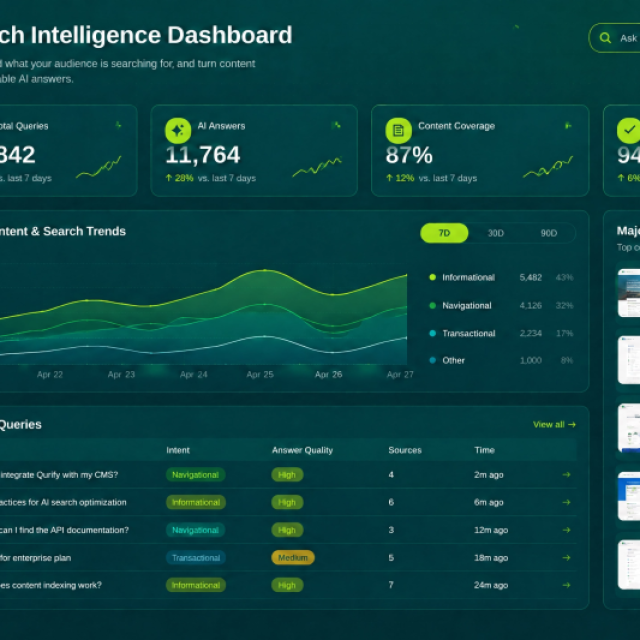Click the 87% Content Coverage value
640x640 pixels.
click(x=409, y=155)
